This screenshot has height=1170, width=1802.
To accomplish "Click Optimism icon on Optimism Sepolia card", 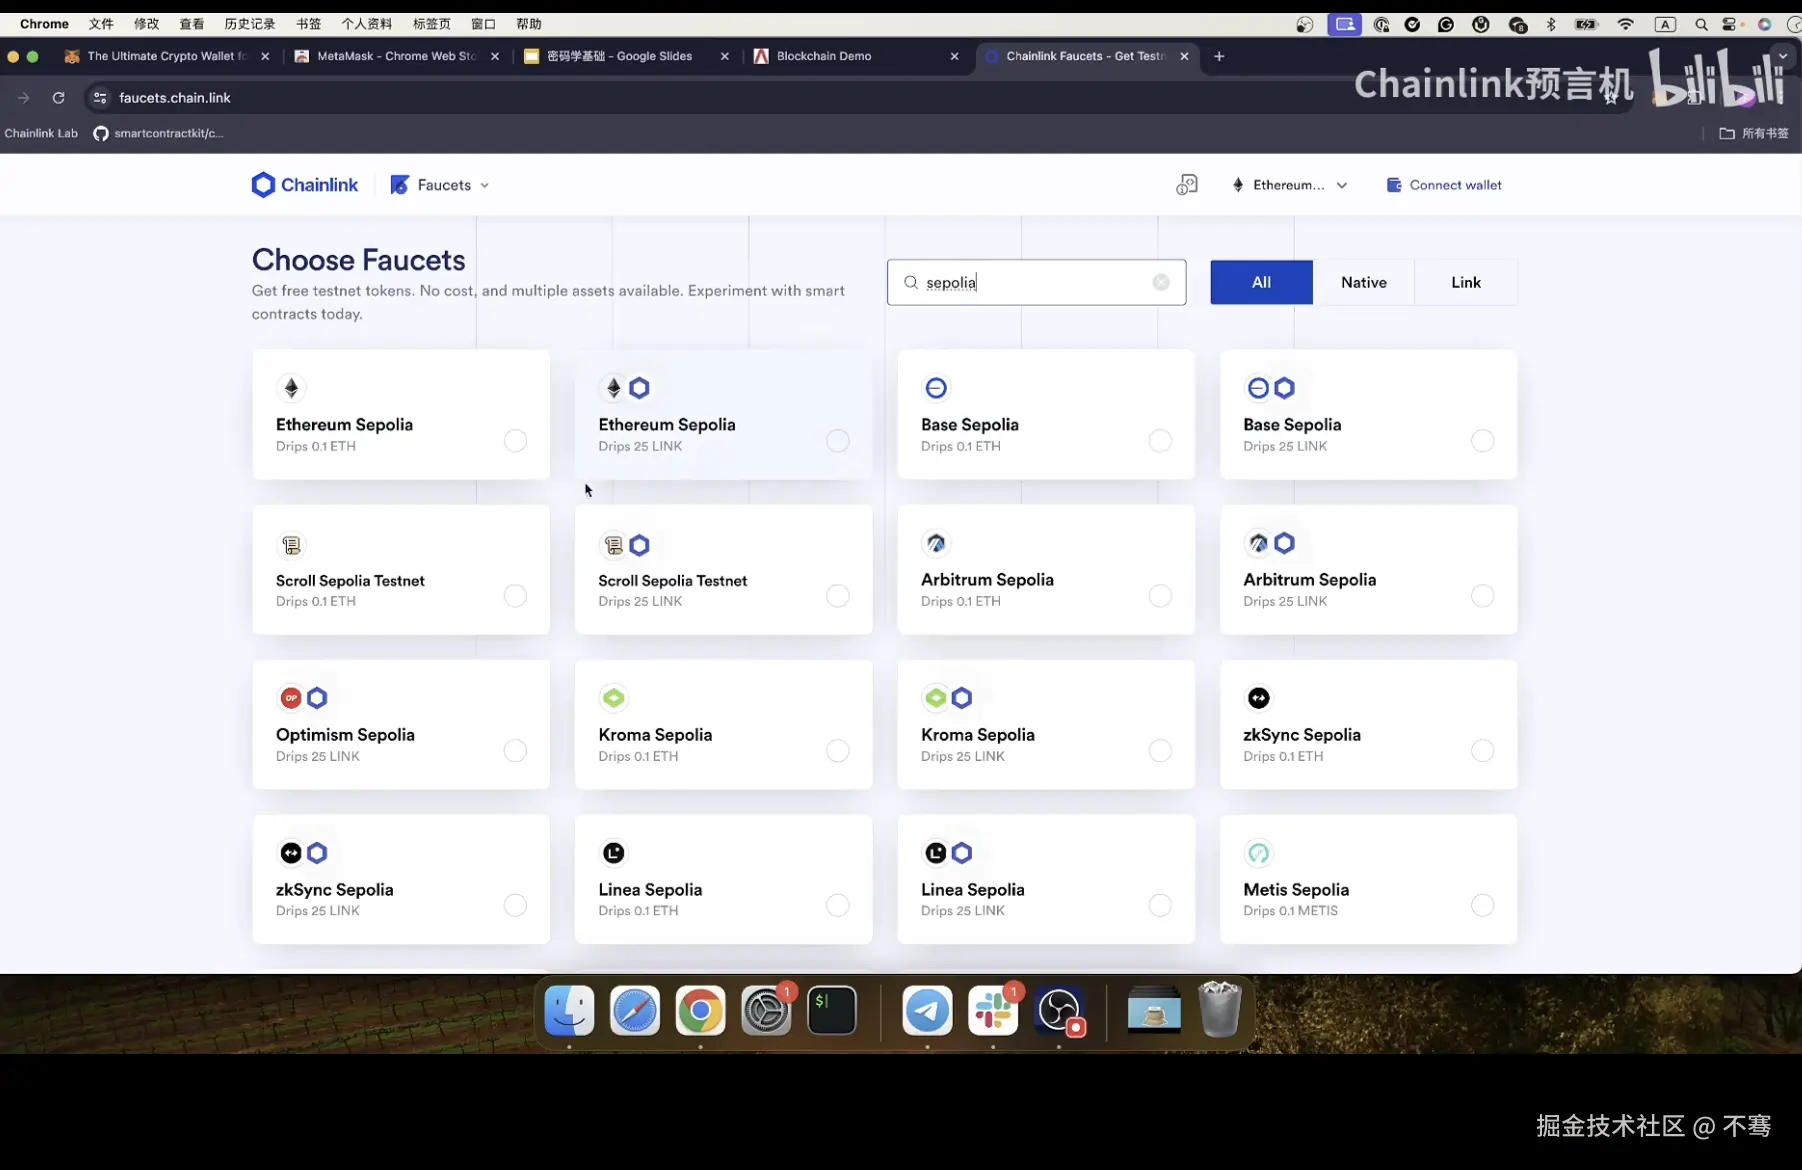I will [291, 698].
